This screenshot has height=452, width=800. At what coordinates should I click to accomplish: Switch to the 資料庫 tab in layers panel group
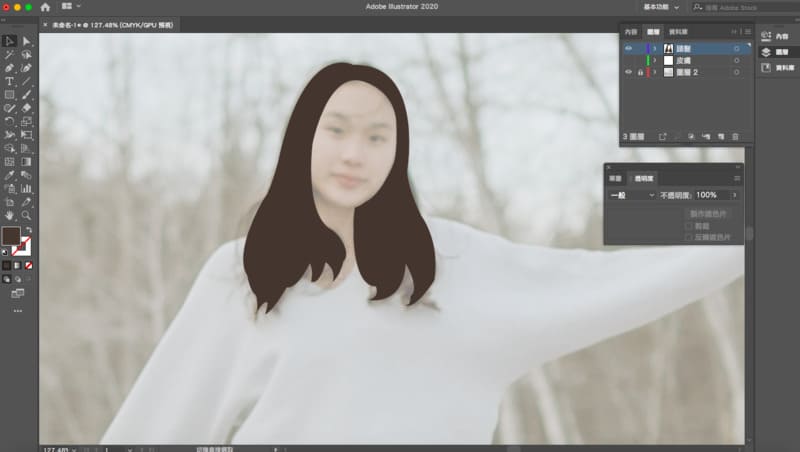click(678, 32)
